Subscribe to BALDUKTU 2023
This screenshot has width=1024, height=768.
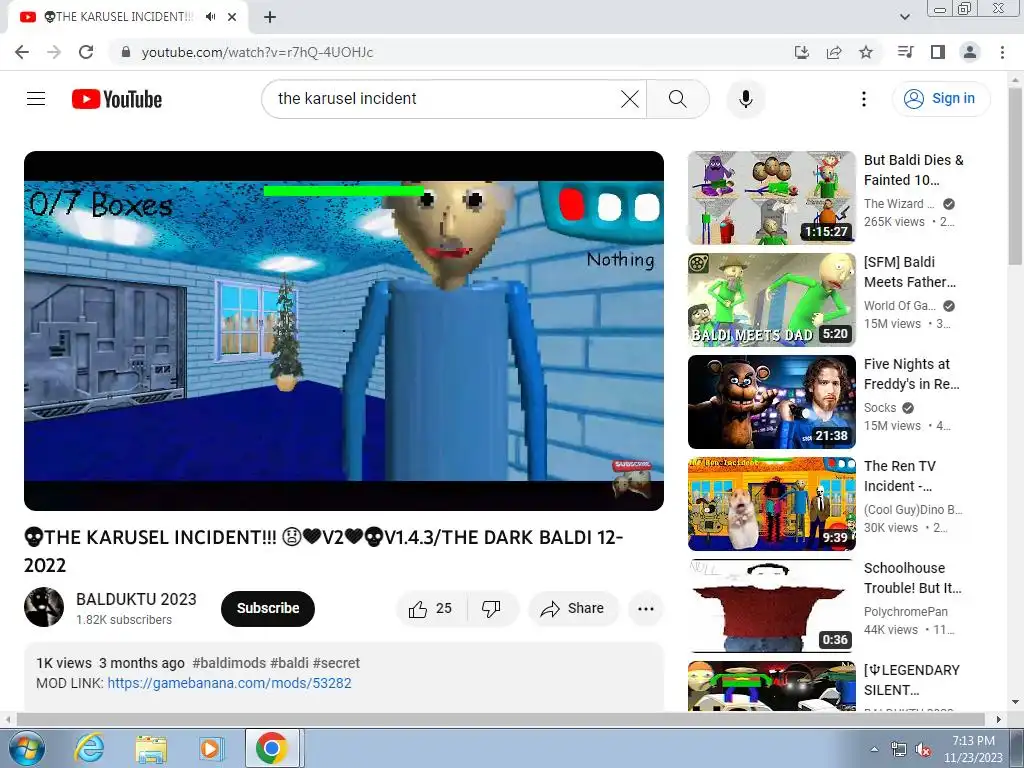(x=268, y=609)
